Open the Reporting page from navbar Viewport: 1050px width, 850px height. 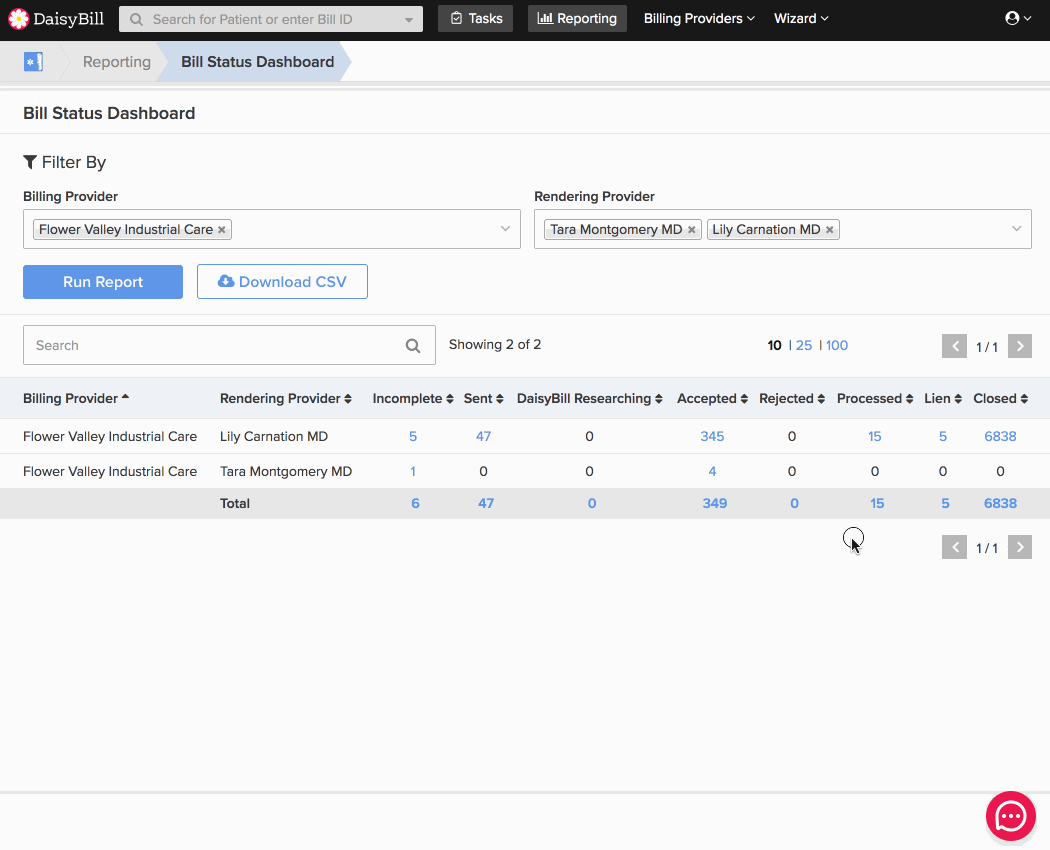[577, 19]
